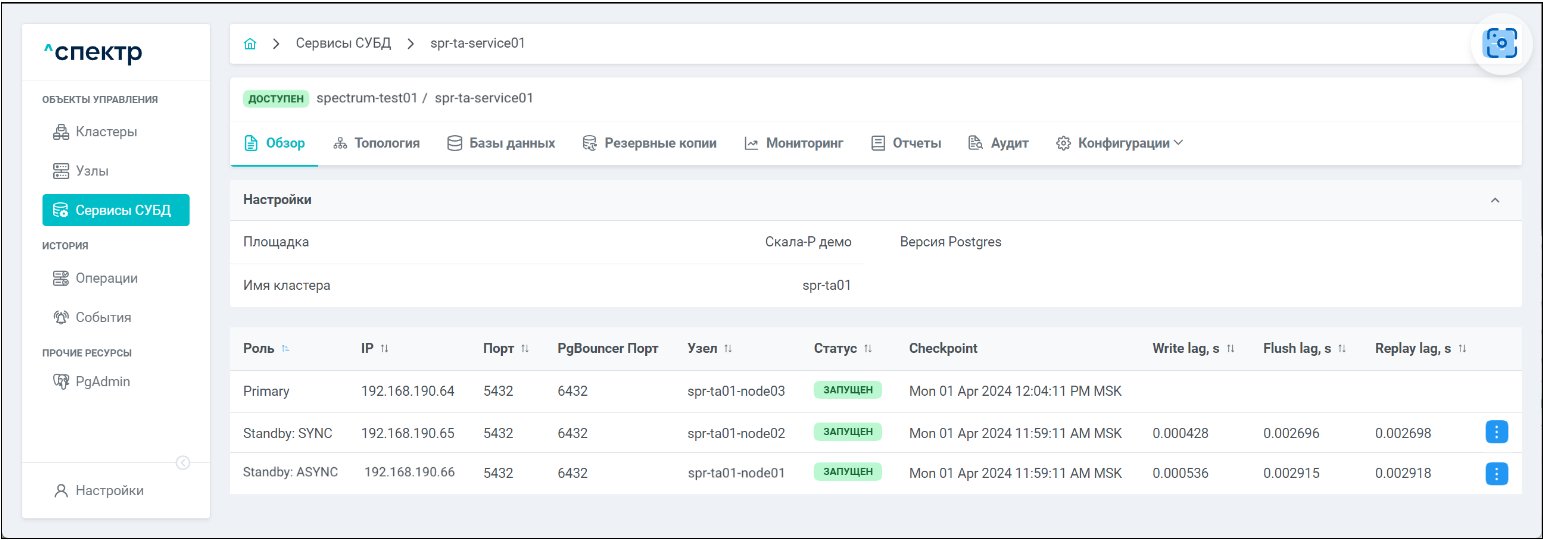Open three-dot menu for Standby: ASYNC row
The width and height of the screenshot is (1543, 540).
point(1496,473)
